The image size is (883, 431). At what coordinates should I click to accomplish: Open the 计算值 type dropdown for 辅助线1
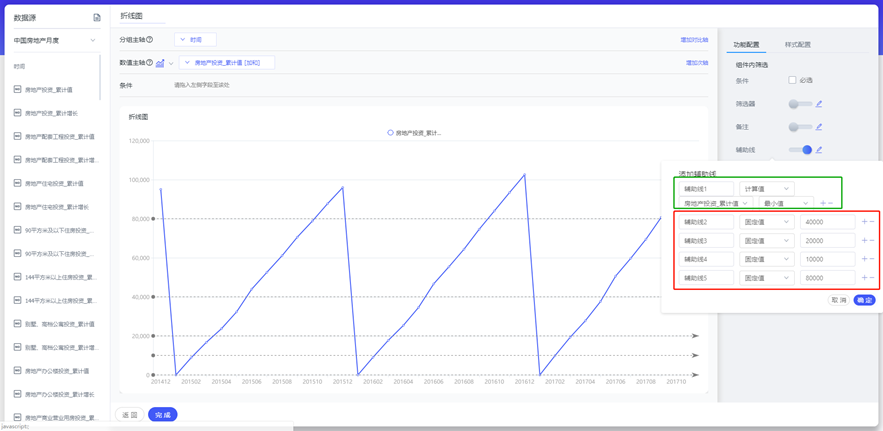766,188
